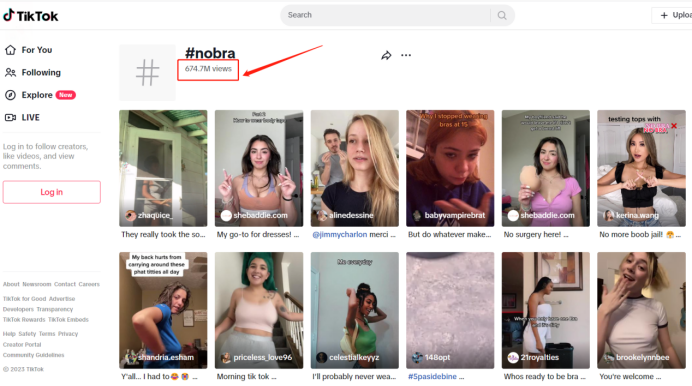Open the video by shandria.esham
The width and height of the screenshot is (692, 386).
(163, 310)
